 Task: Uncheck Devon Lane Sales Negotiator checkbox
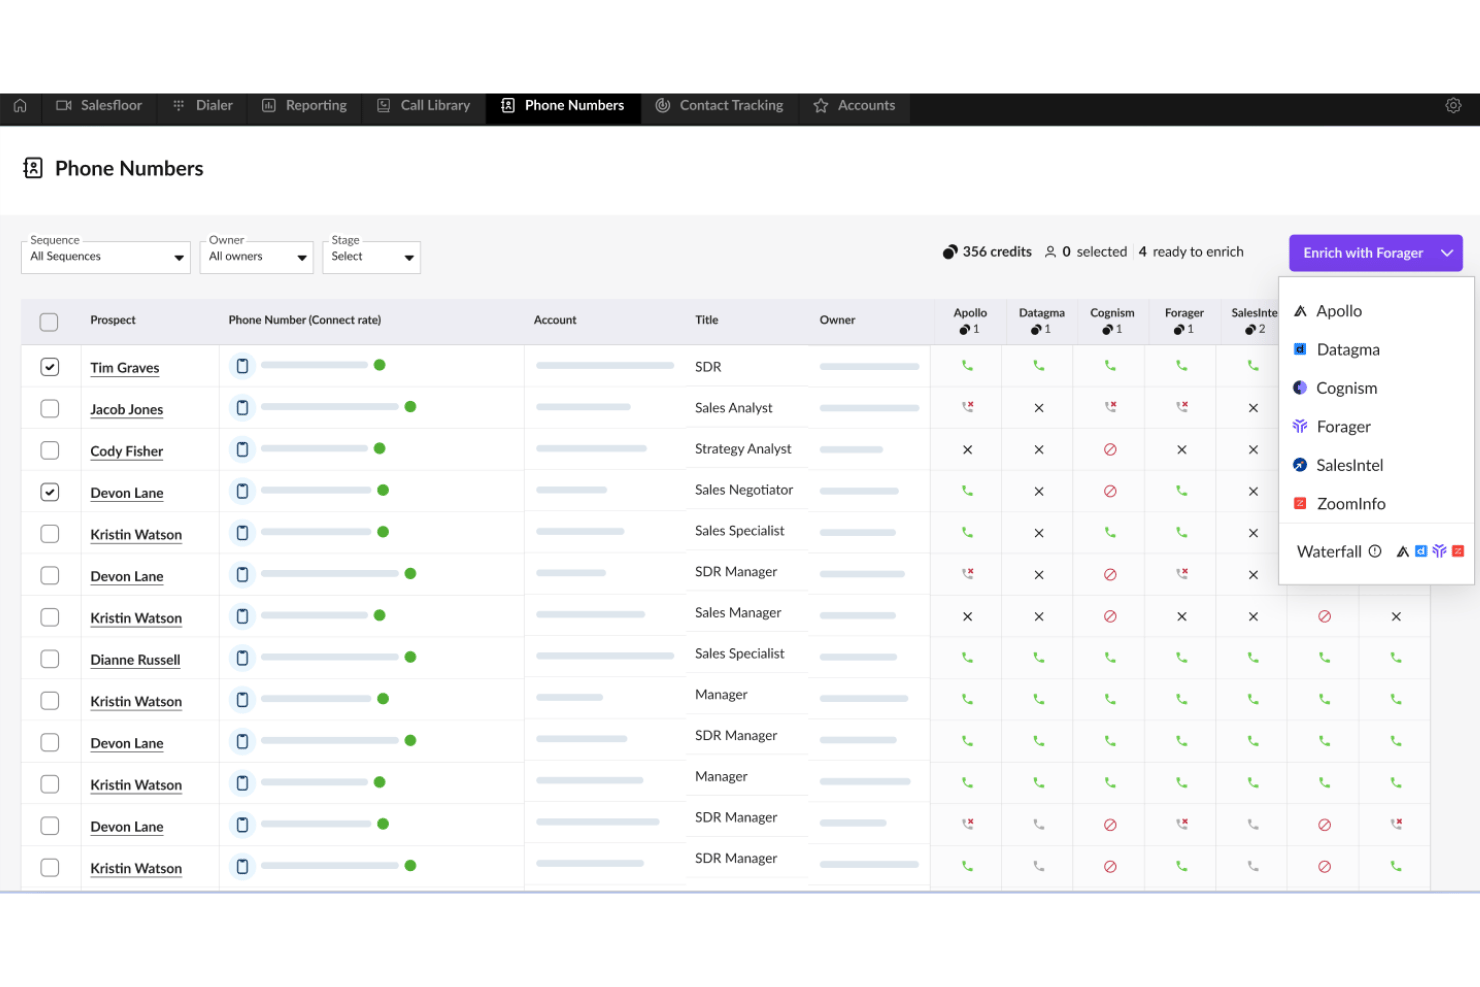pyautogui.click(x=49, y=492)
